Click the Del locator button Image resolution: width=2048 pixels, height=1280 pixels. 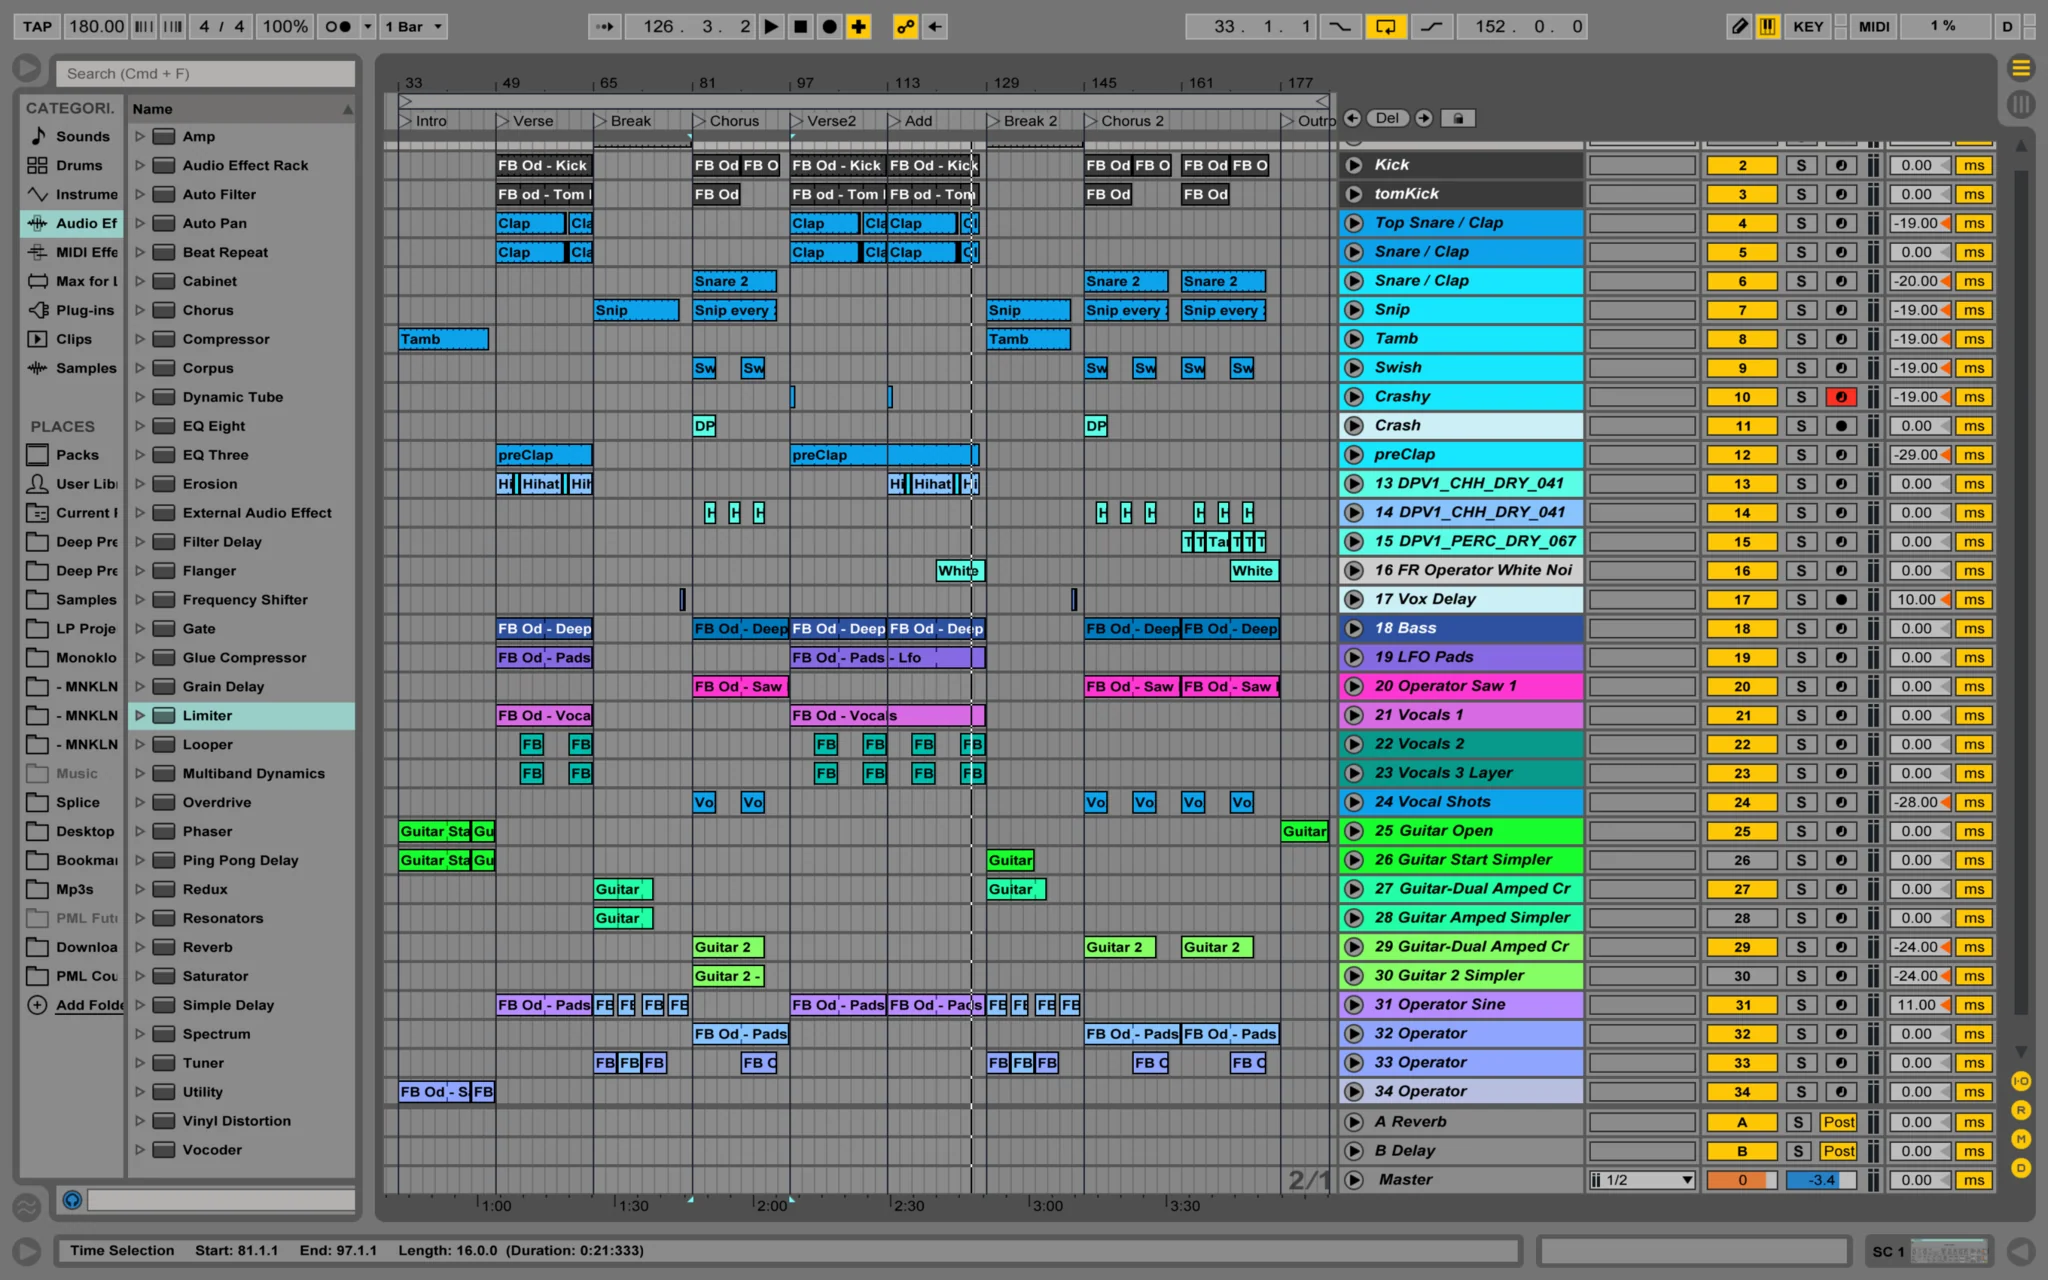point(1387,118)
